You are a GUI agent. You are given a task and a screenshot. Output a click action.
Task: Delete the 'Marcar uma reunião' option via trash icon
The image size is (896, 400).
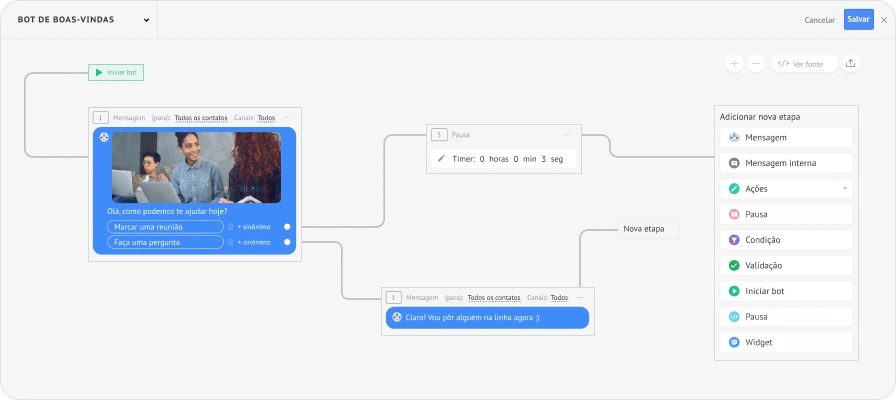click(x=231, y=227)
